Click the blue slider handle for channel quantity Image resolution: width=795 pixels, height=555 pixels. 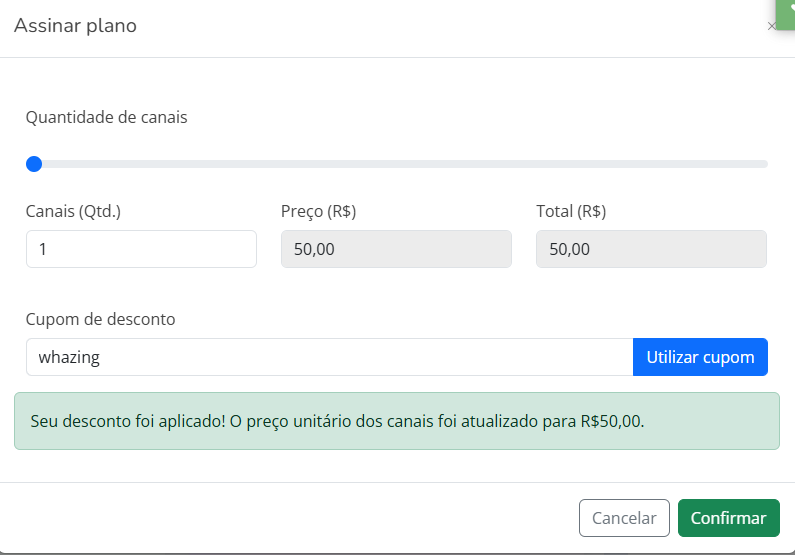click(34, 164)
